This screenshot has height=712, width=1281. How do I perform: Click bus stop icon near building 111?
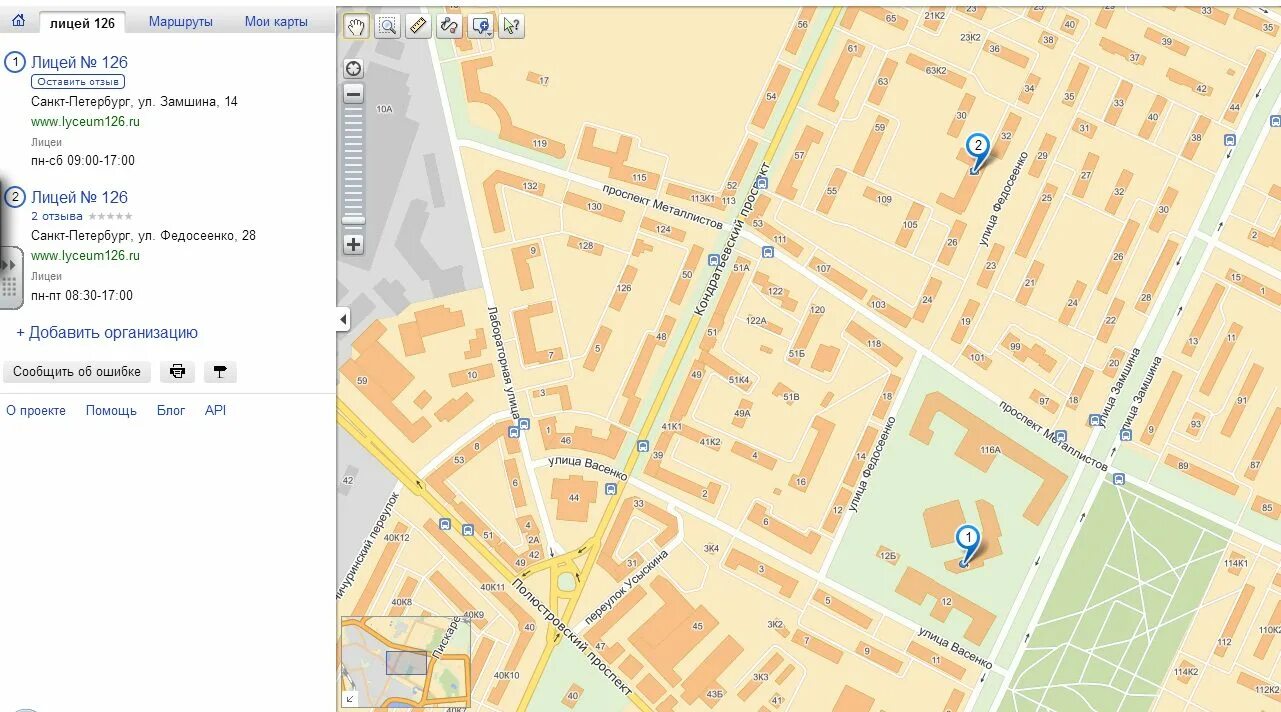click(x=767, y=253)
